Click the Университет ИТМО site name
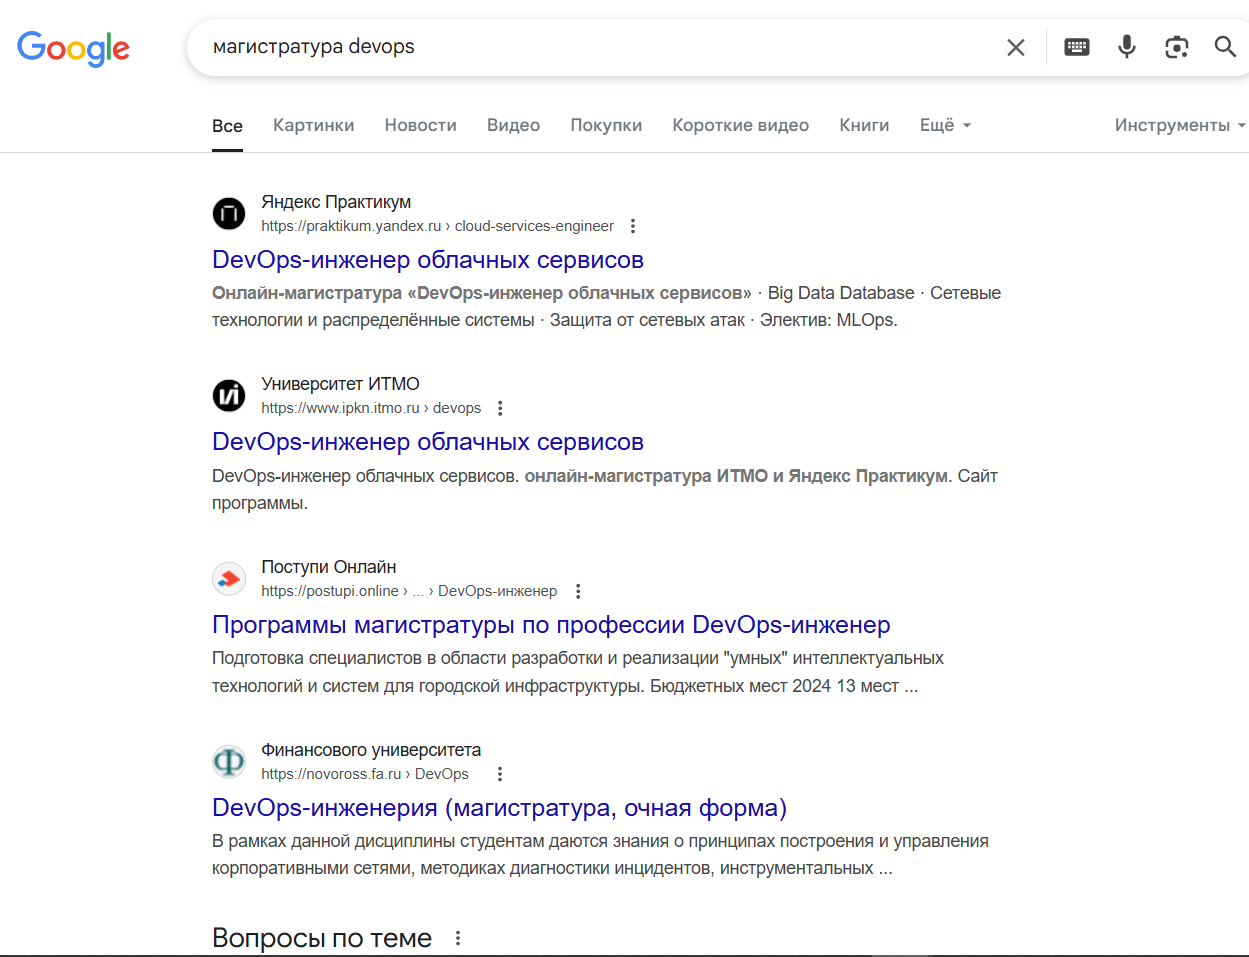Image resolution: width=1249 pixels, height=957 pixels. (340, 384)
